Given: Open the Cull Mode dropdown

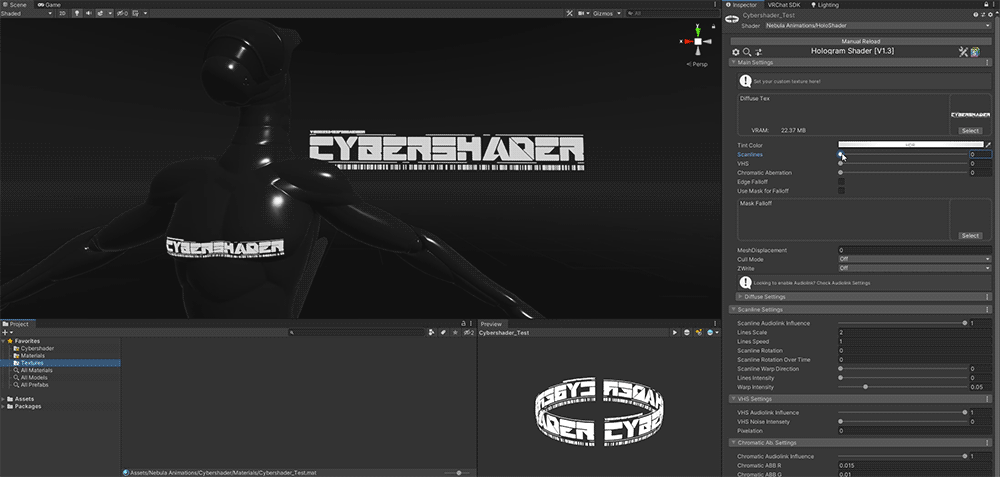Looking at the screenshot, I should click(x=914, y=259).
